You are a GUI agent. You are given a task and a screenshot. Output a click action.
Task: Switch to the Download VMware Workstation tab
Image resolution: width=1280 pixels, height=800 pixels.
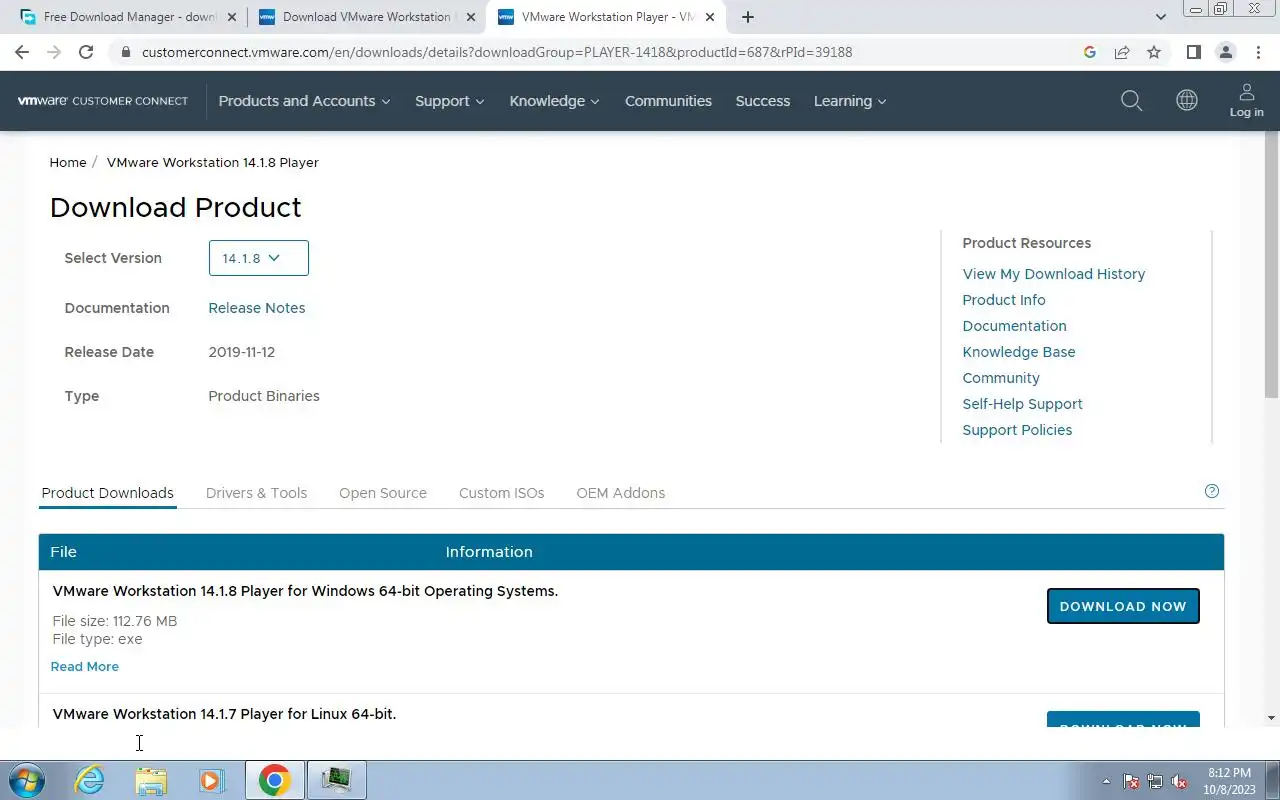click(365, 17)
